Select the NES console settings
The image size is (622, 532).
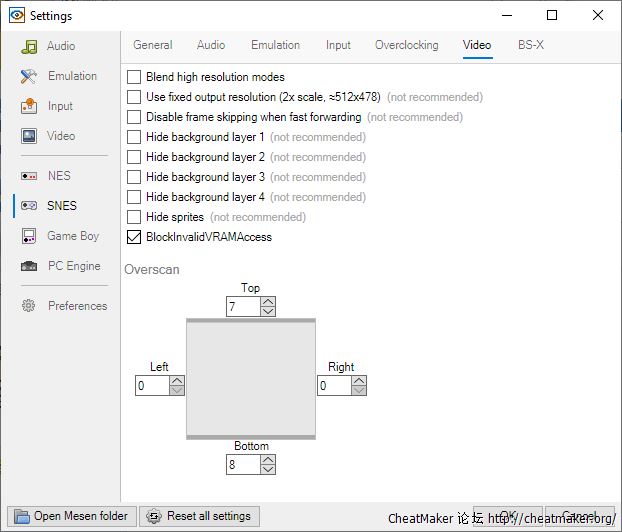tap(59, 176)
